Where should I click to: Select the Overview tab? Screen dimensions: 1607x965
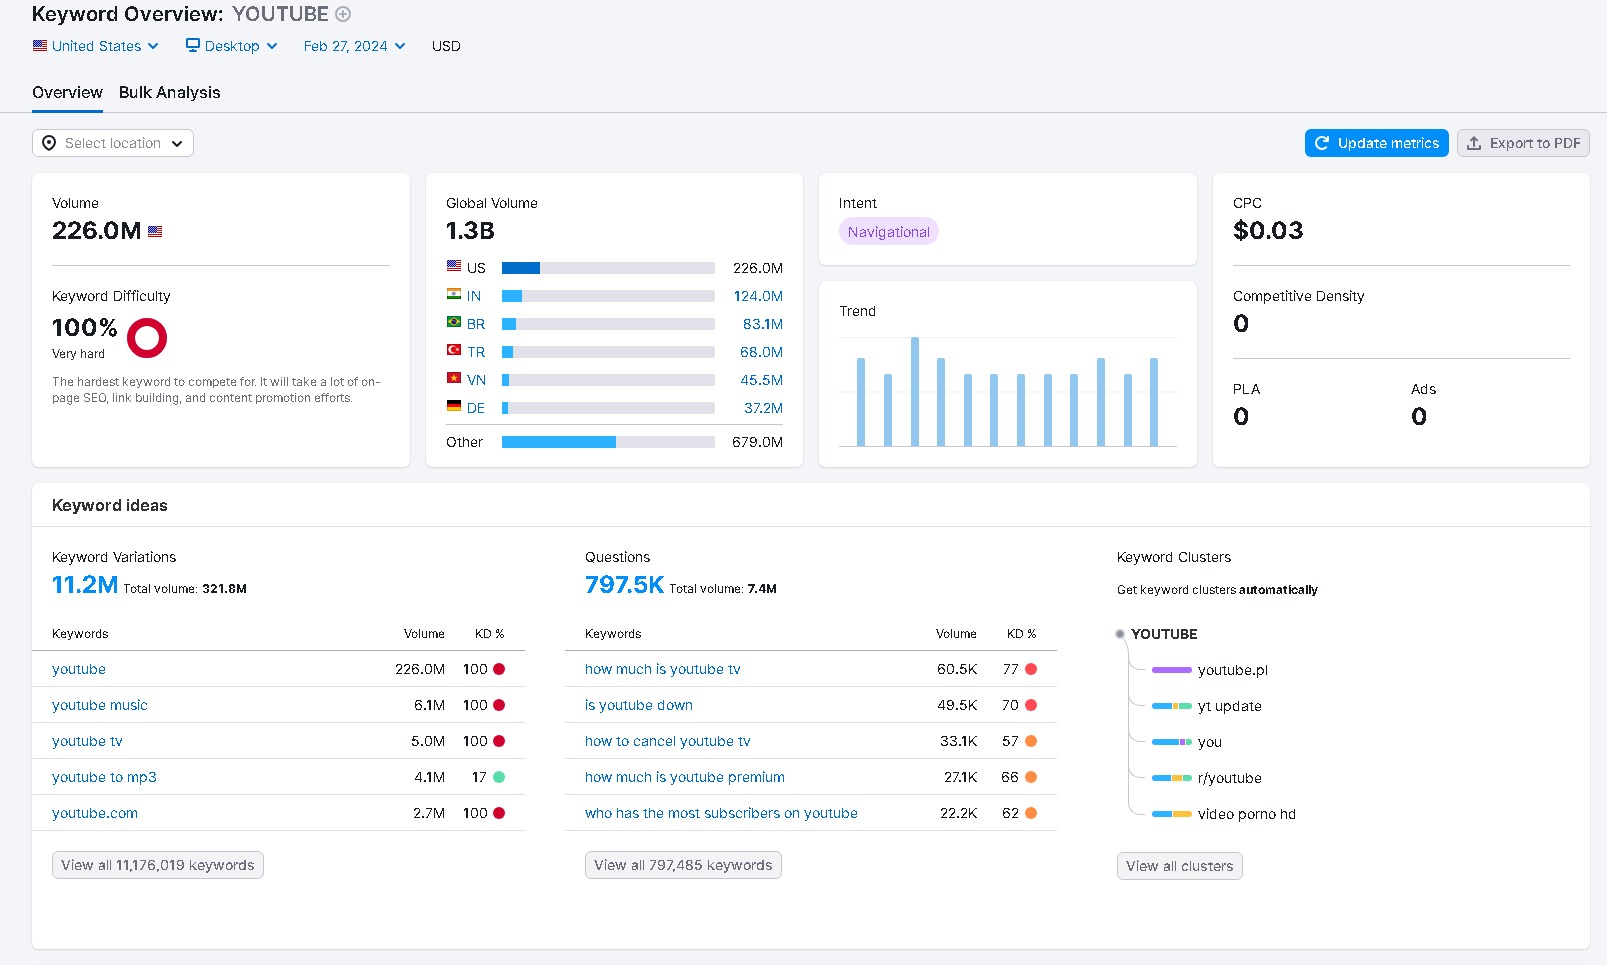[67, 92]
